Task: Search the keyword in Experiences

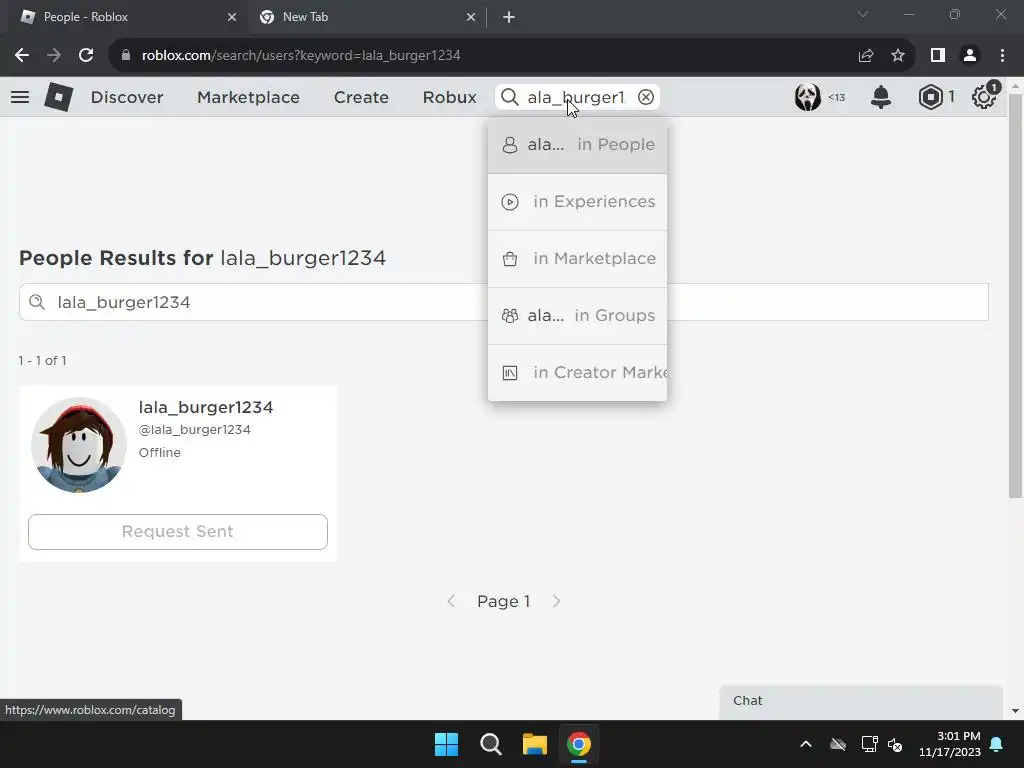Action: pos(577,202)
